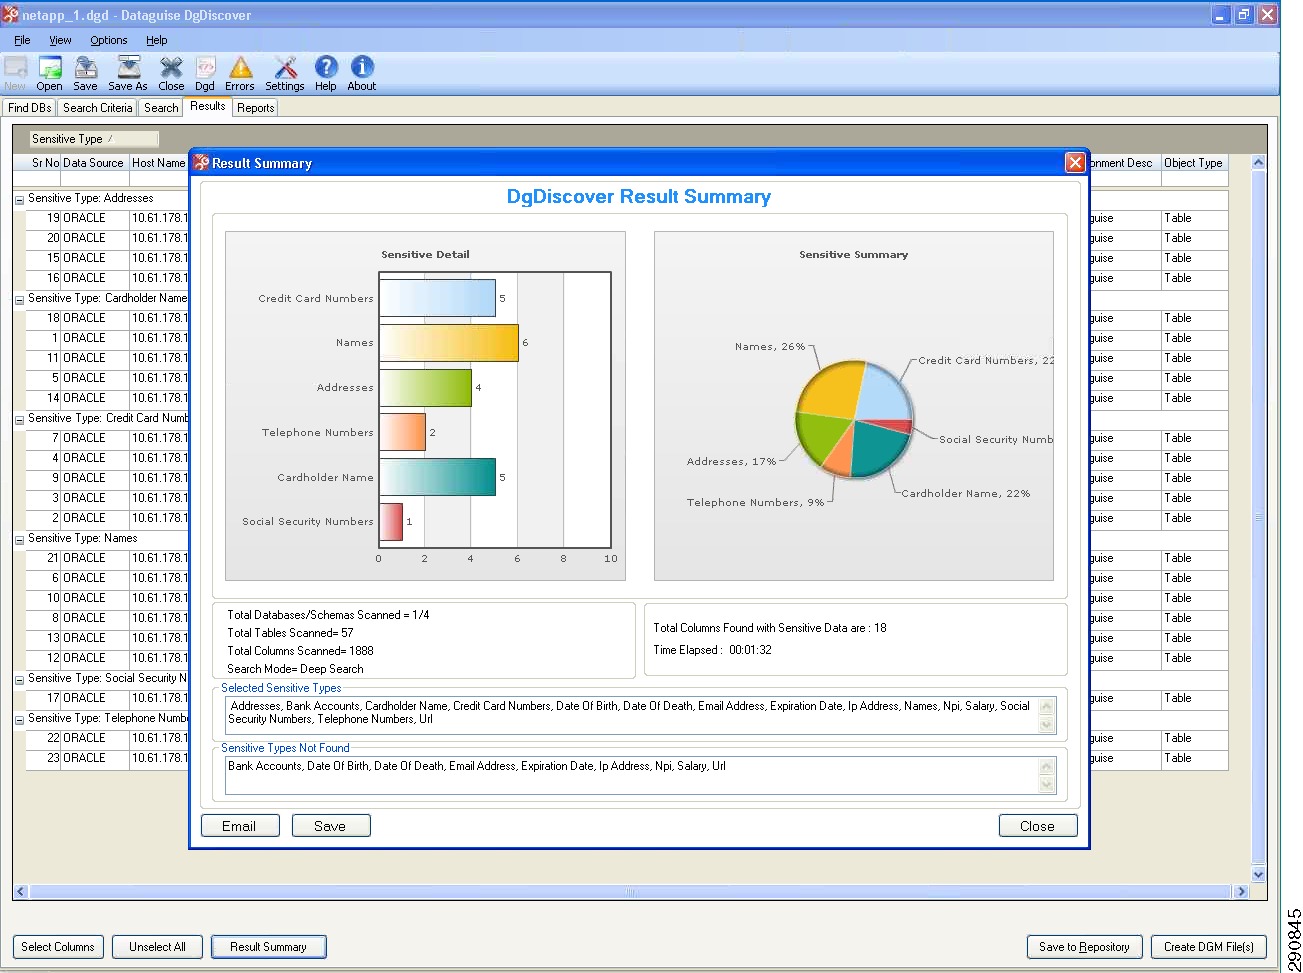Click the Close button in Result Summary

[x=1038, y=826]
